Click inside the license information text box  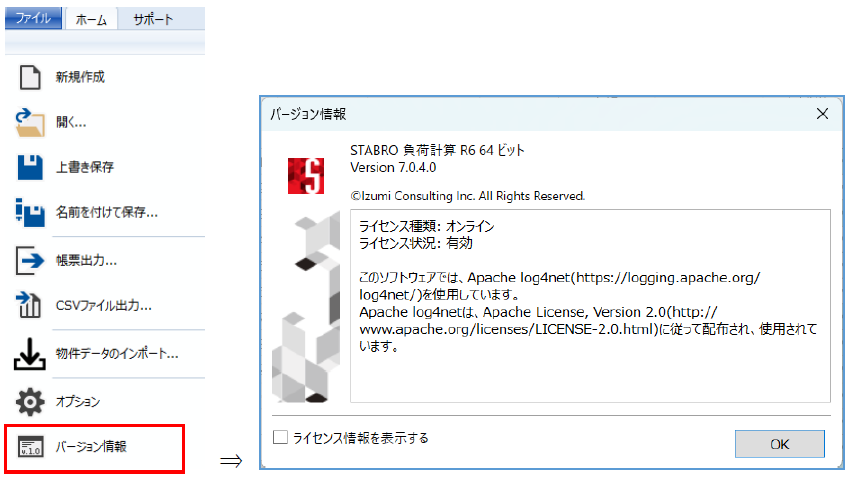[590, 370]
